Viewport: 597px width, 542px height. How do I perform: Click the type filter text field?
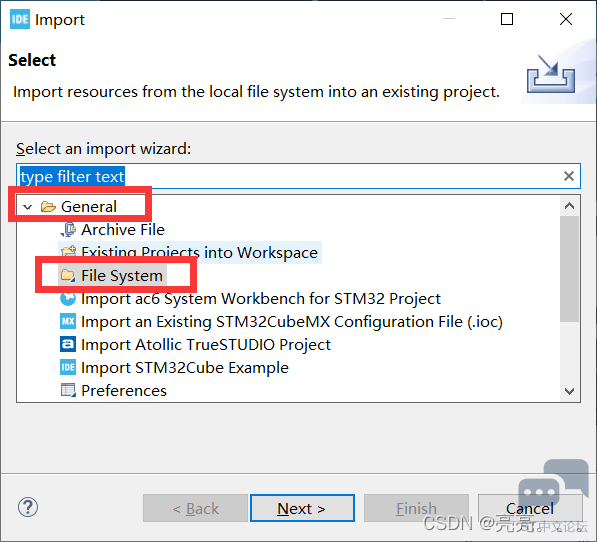[x=298, y=176]
